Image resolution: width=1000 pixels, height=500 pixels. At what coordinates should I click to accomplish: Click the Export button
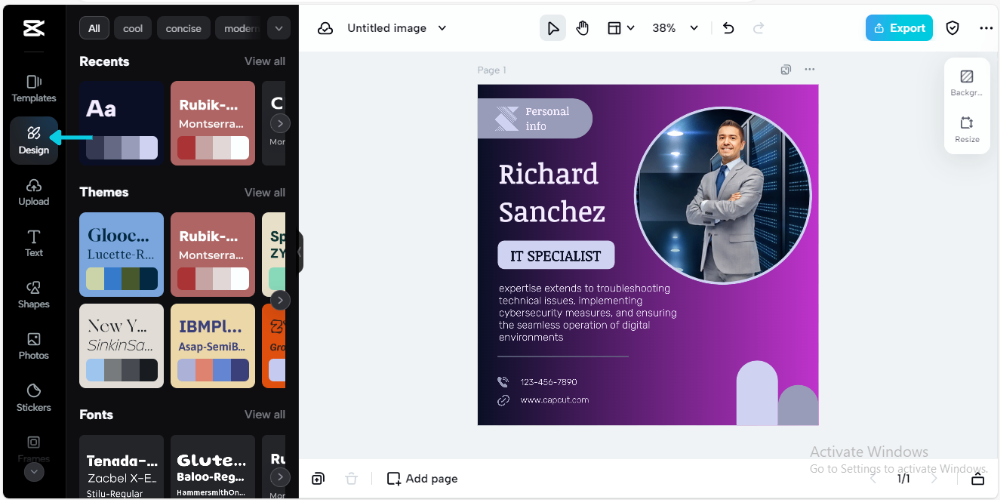click(899, 28)
